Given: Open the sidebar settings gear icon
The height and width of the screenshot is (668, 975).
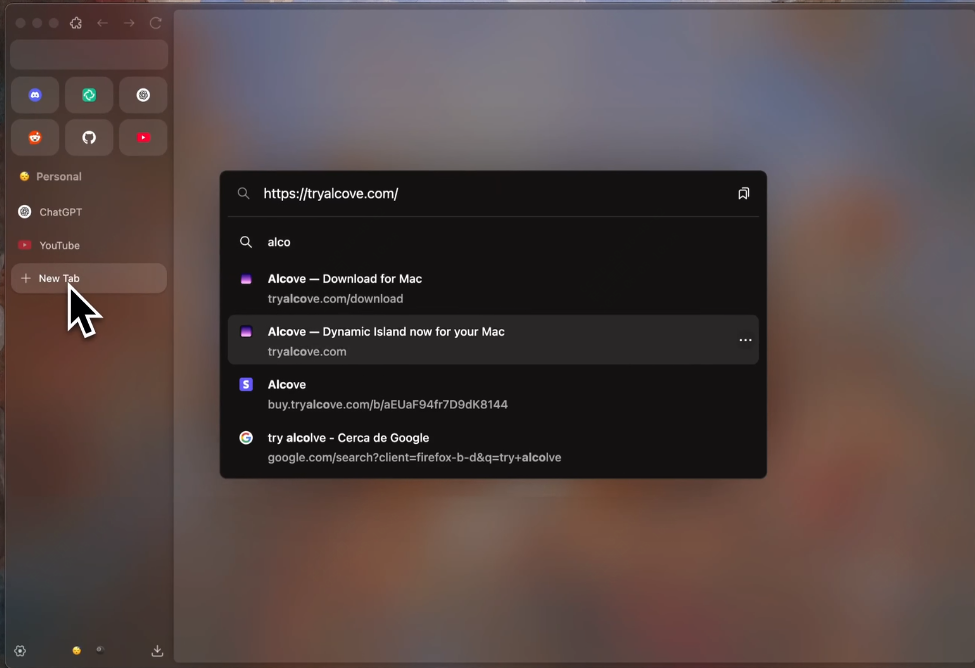Looking at the screenshot, I should (20, 651).
